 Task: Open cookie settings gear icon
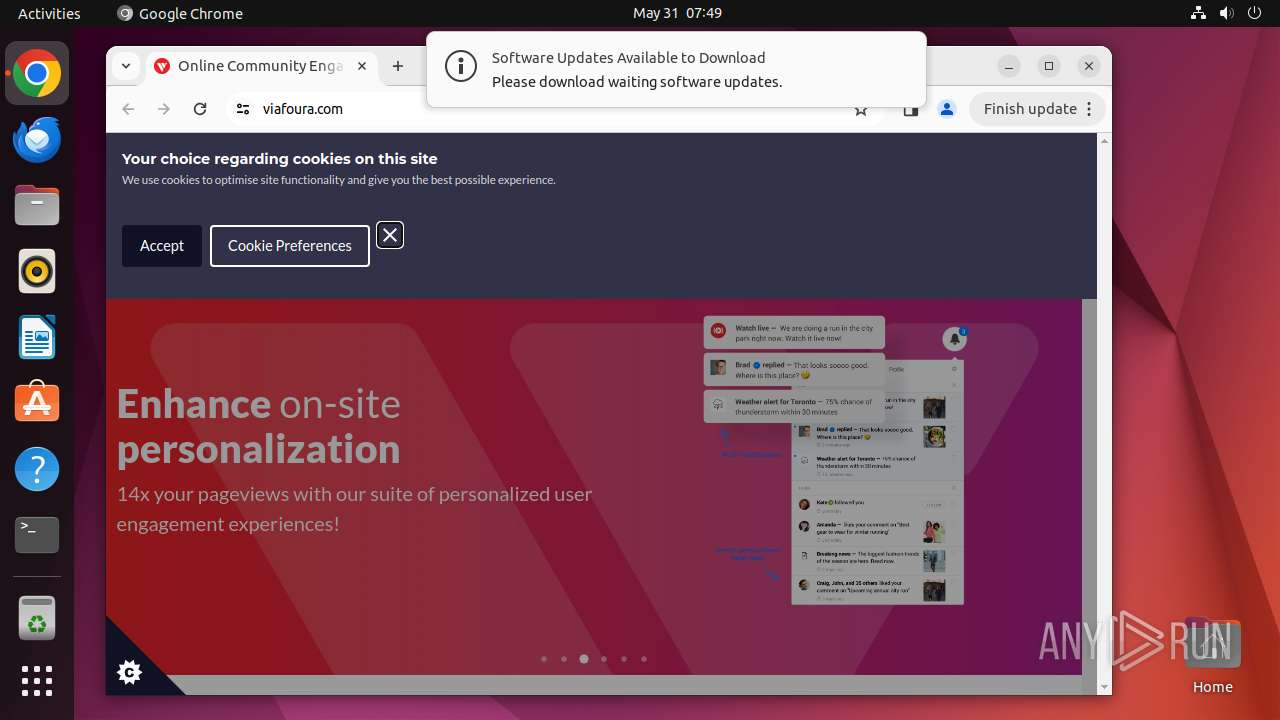click(x=129, y=672)
